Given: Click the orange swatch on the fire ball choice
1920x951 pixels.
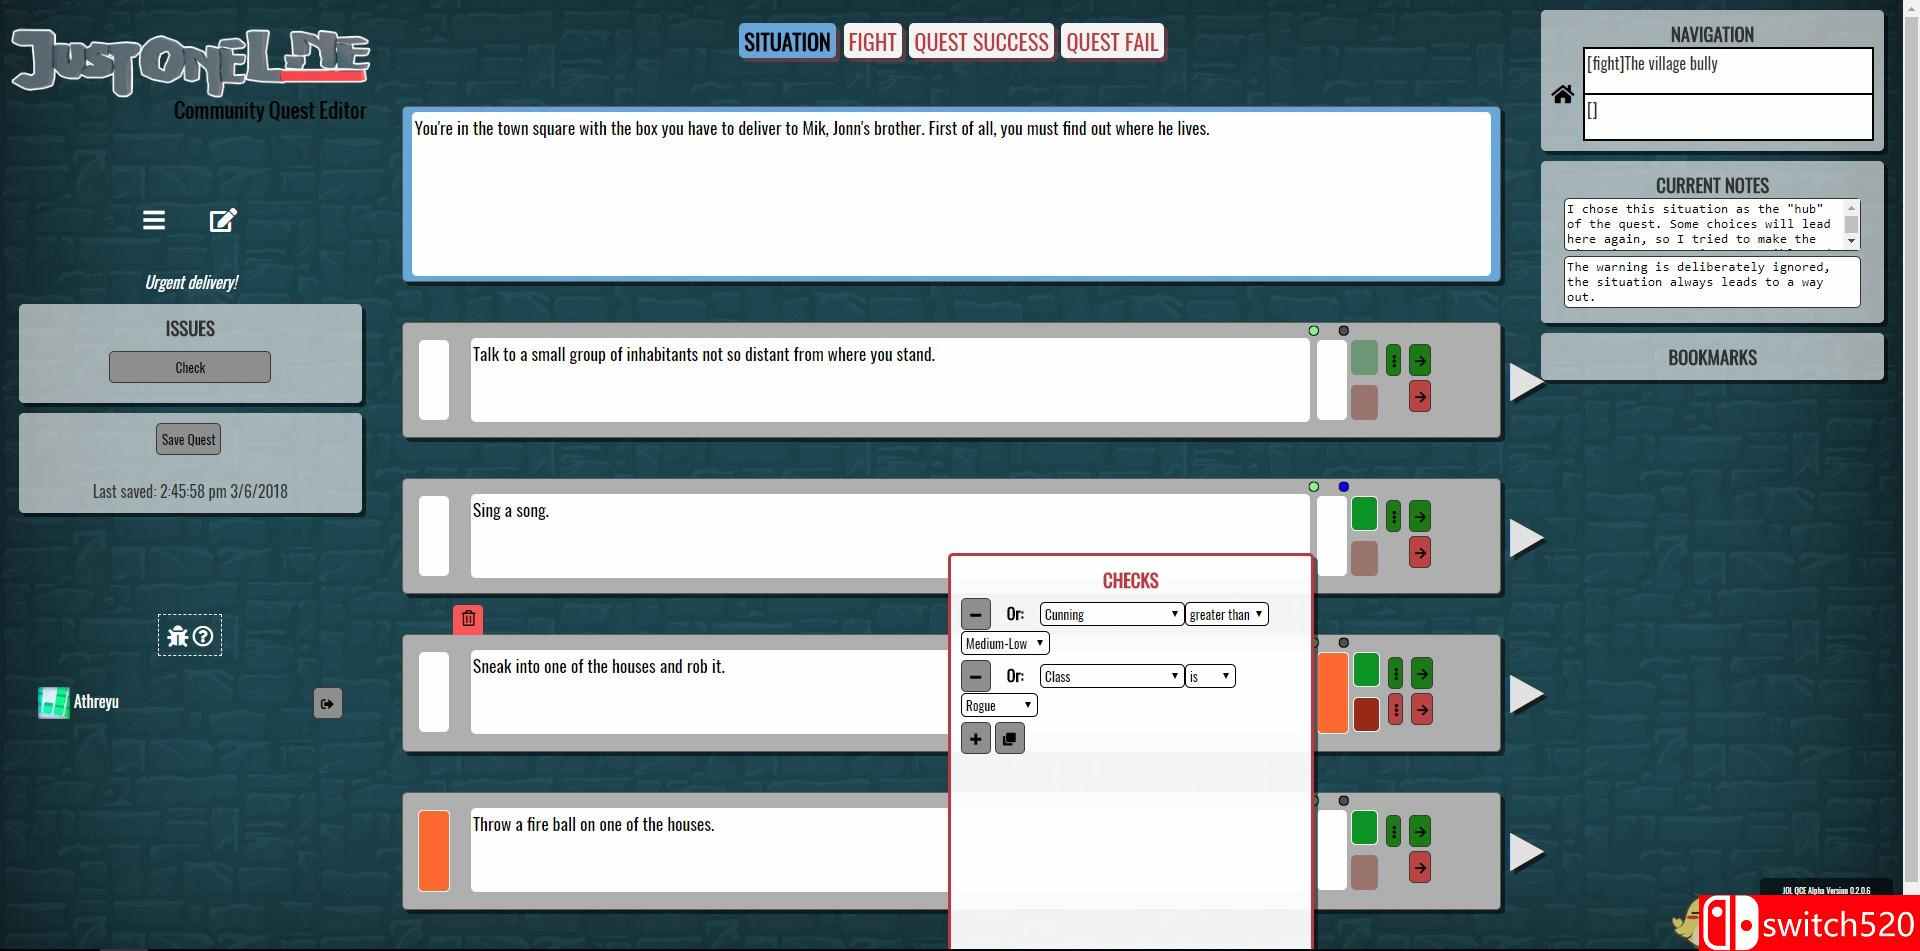Looking at the screenshot, I should 434,851.
